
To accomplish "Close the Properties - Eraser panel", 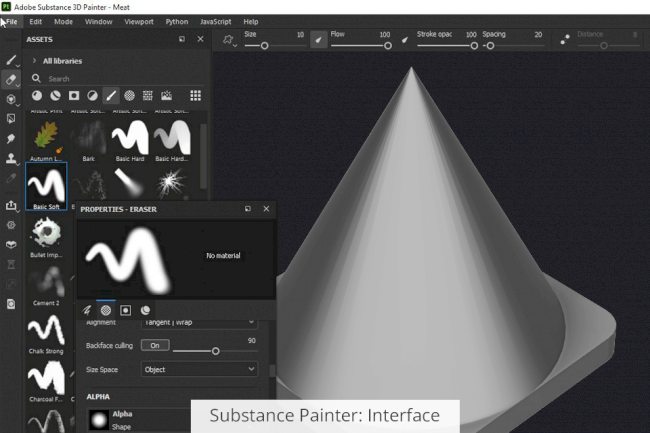I will pyautogui.click(x=266, y=209).
